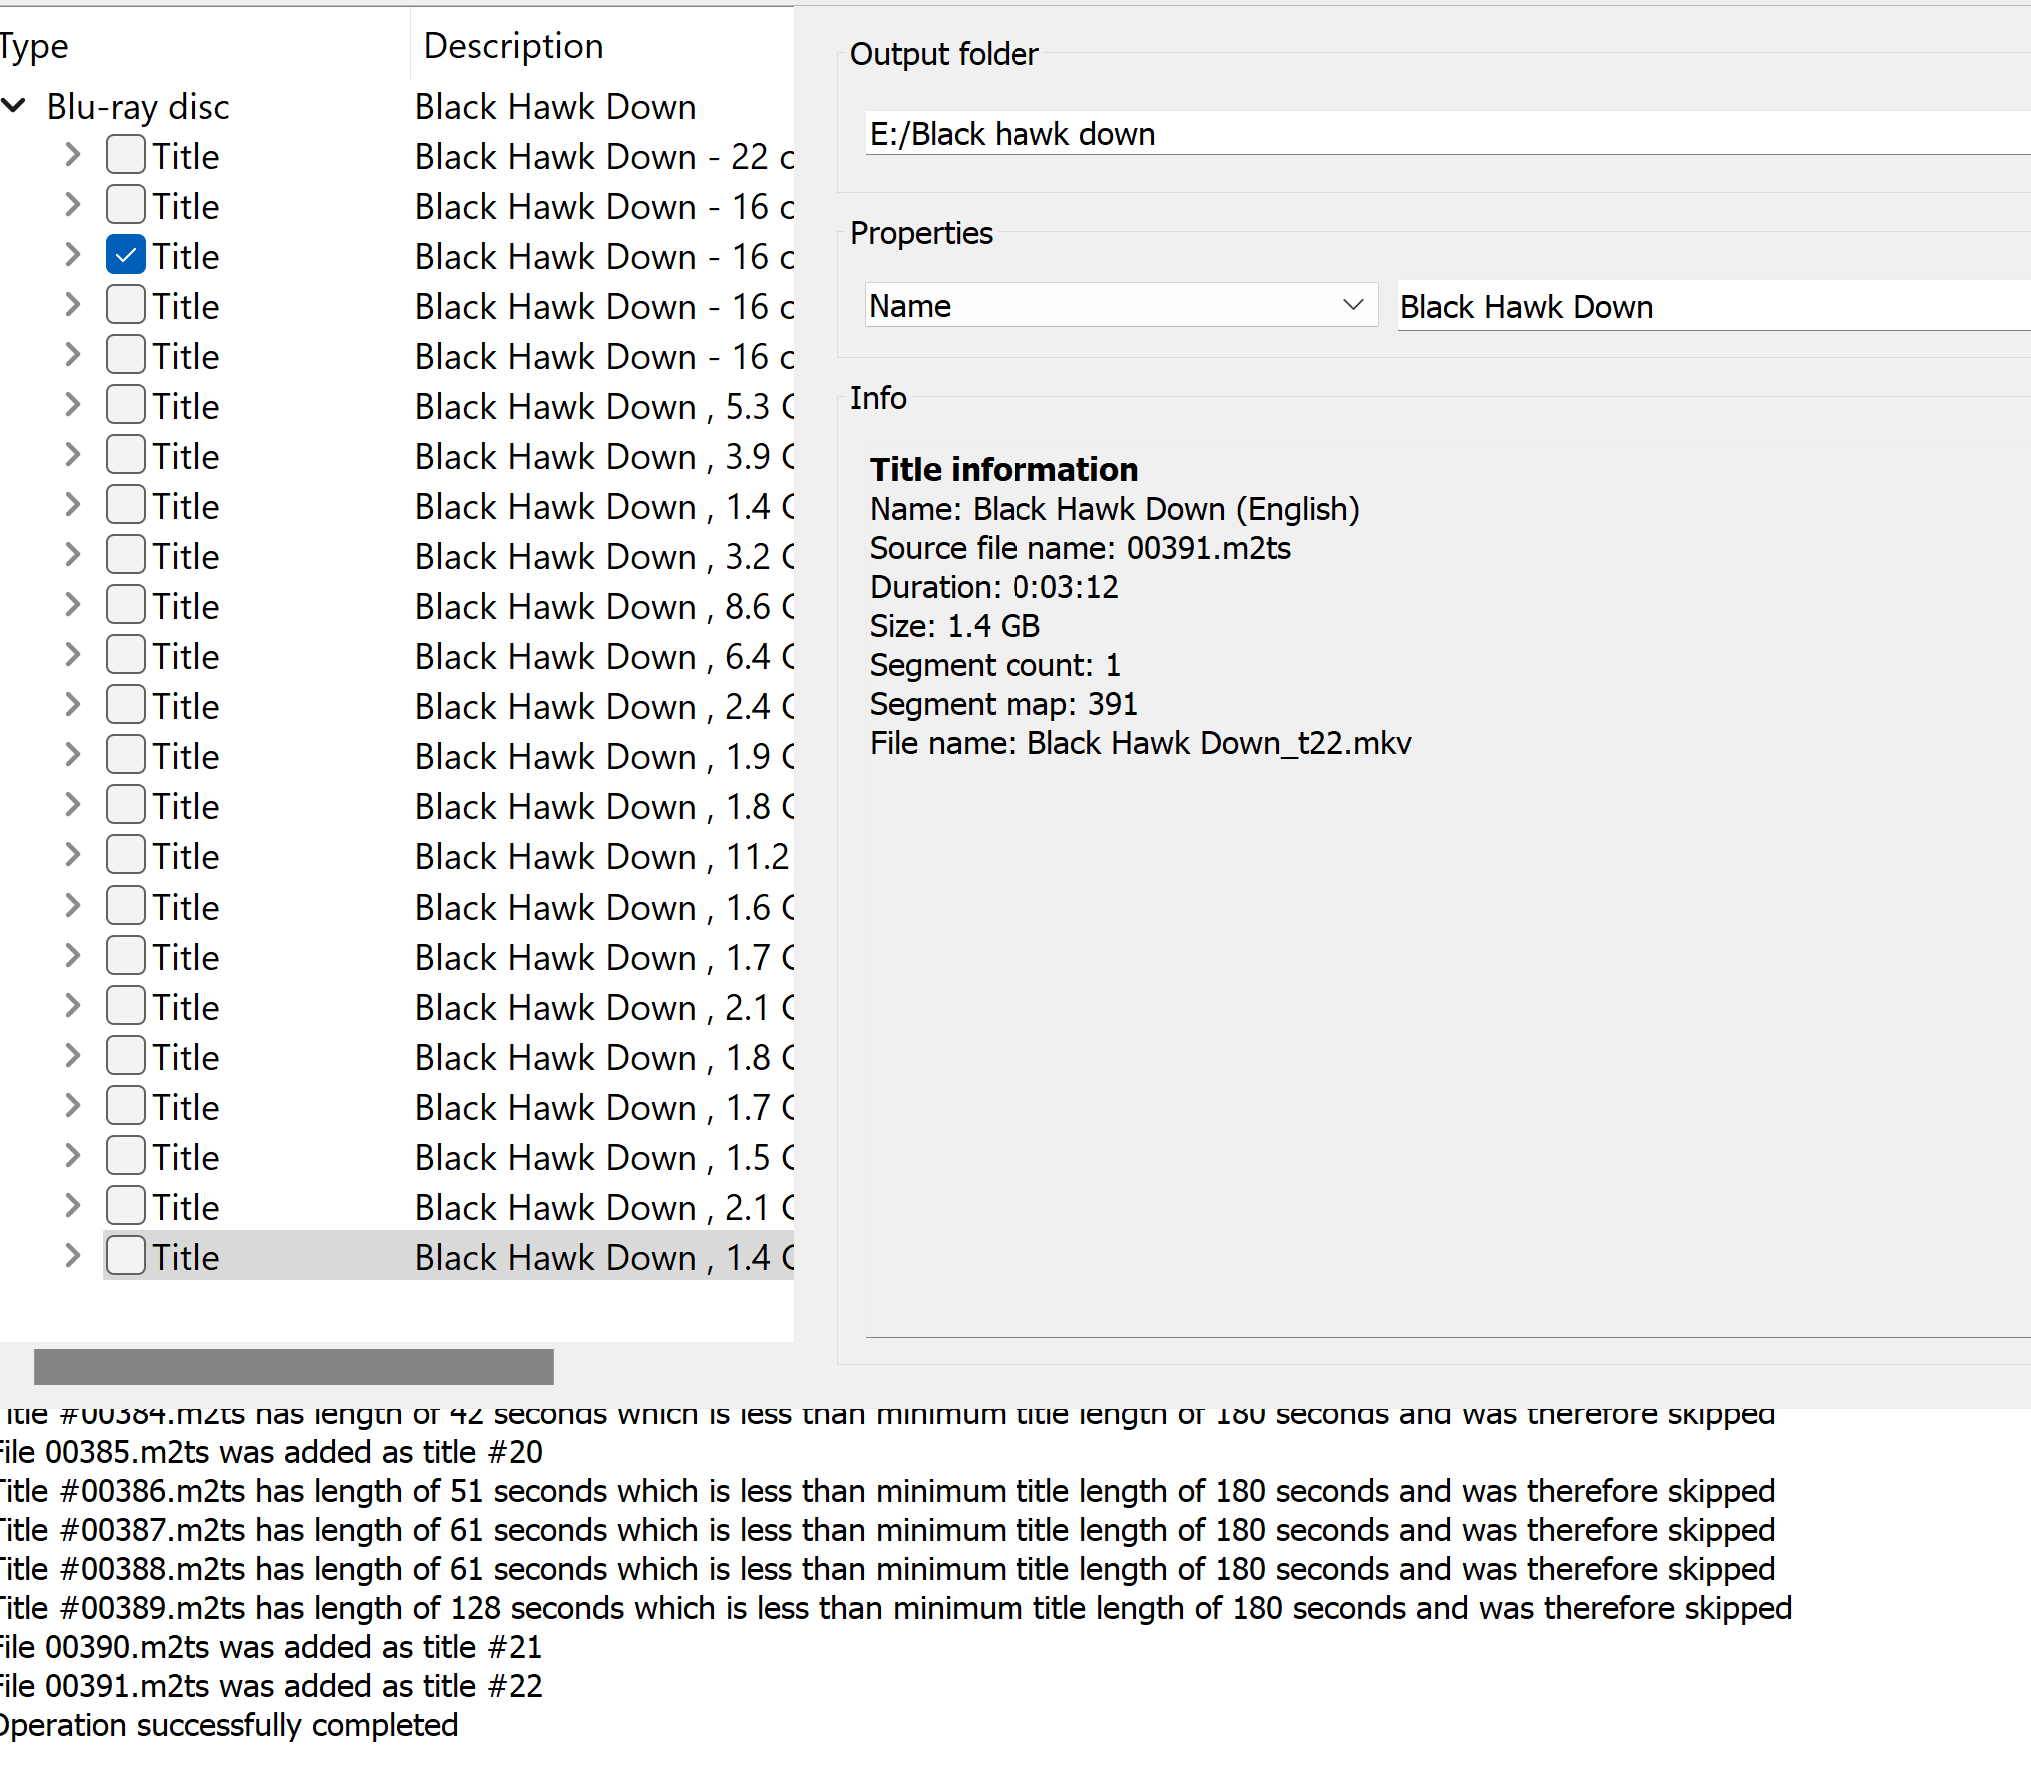Click log line 'File 00391.m2ts was added as title #22'
Image resolution: width=2031 pixels, height=1767 pixels.
(x=271, y=1686)
